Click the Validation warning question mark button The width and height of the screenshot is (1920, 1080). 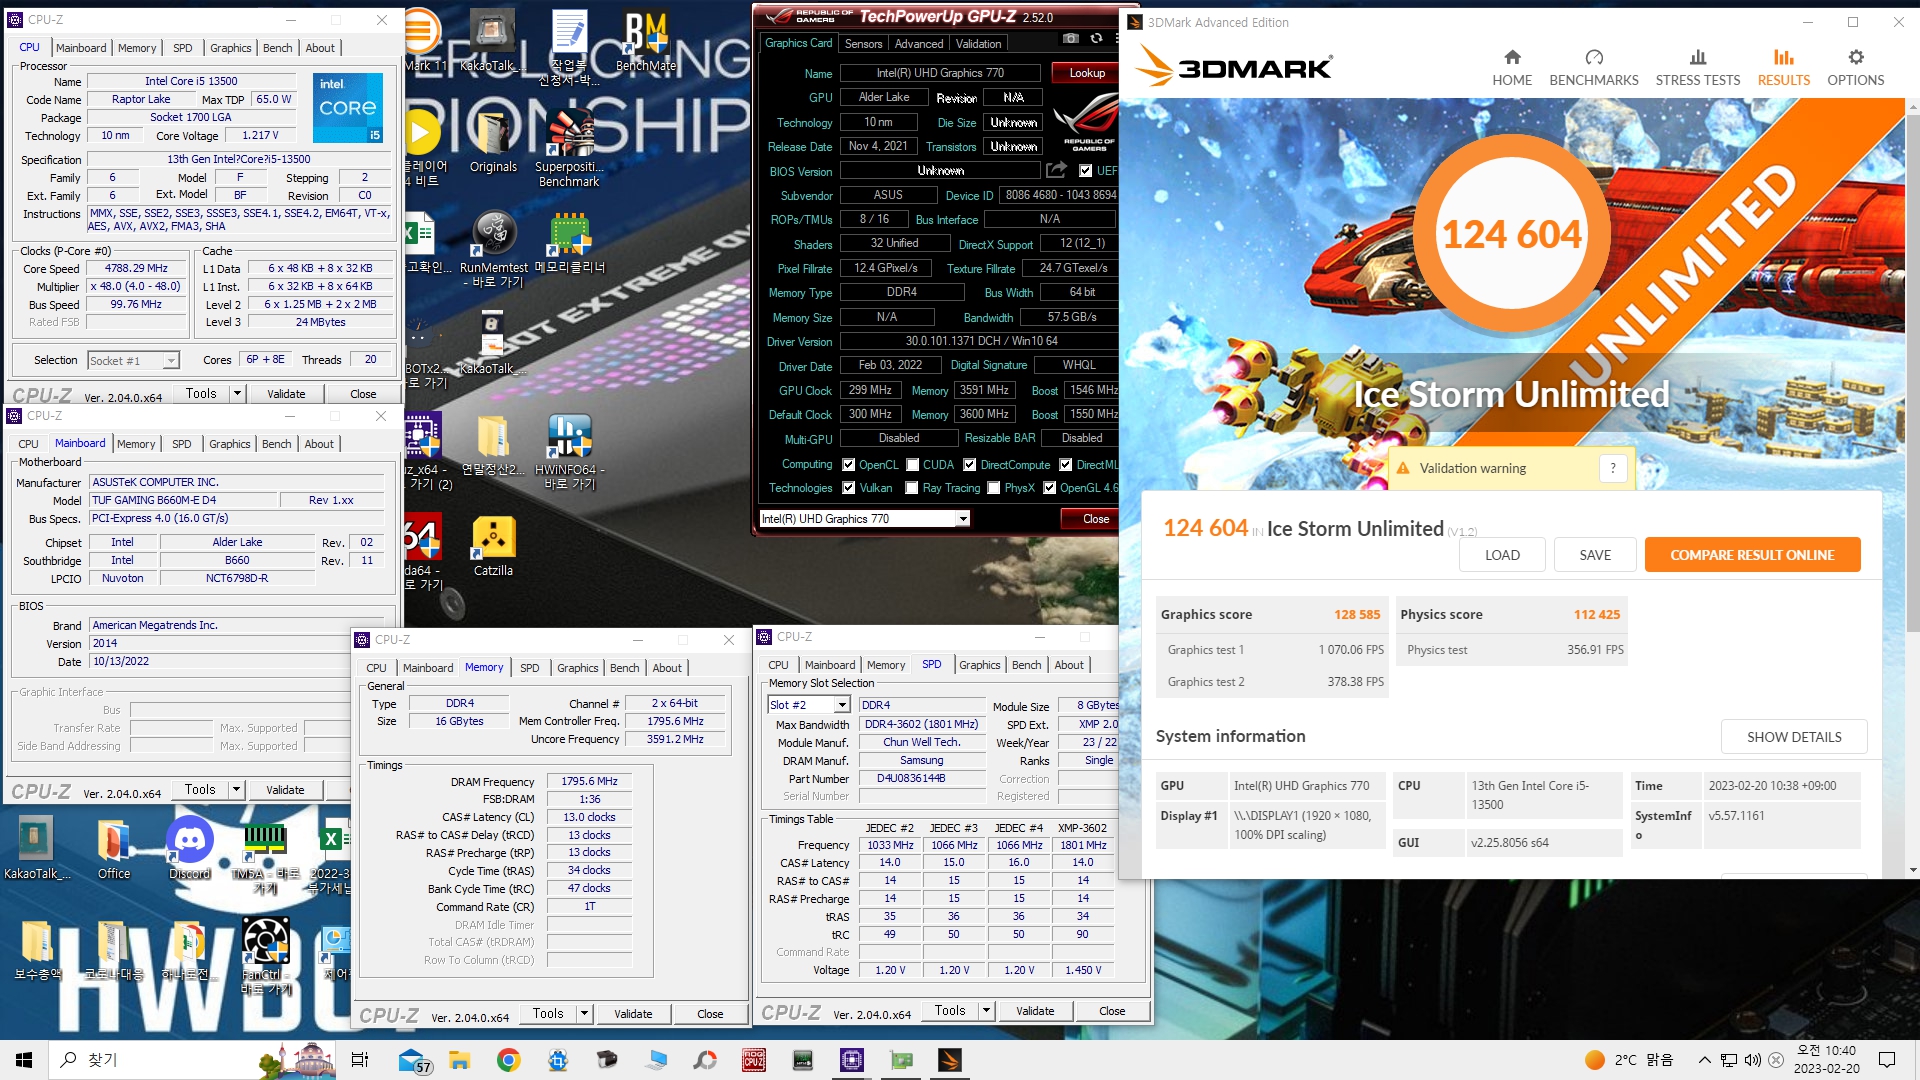point(1613,468)
